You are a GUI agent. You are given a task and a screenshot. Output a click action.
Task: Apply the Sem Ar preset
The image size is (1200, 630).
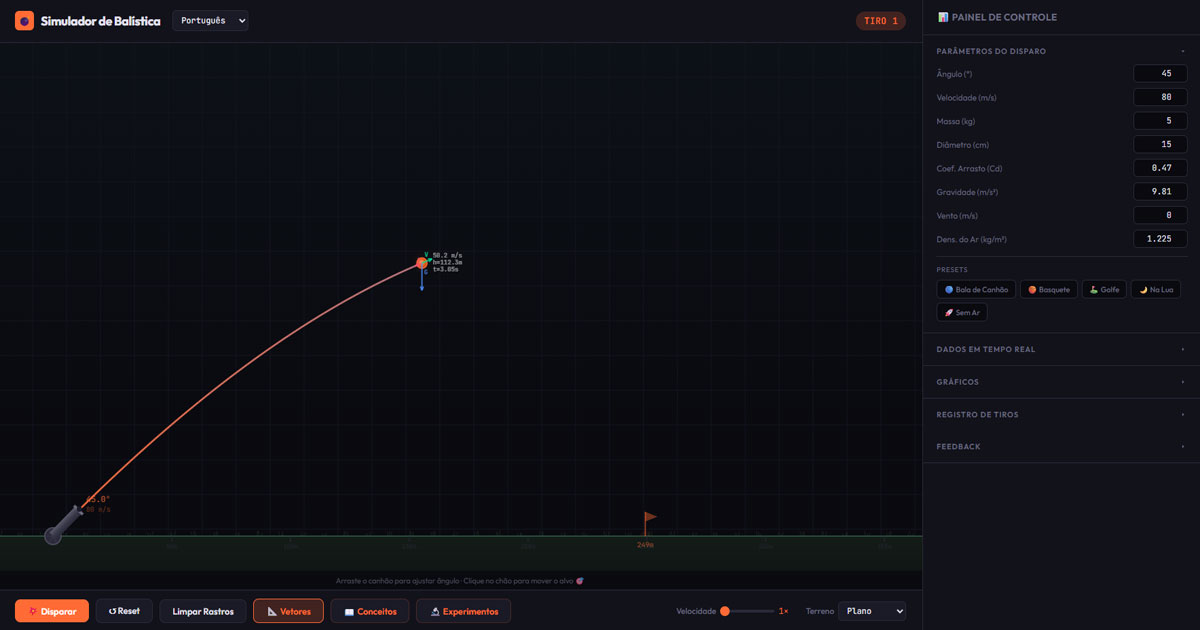pos(962,312)
